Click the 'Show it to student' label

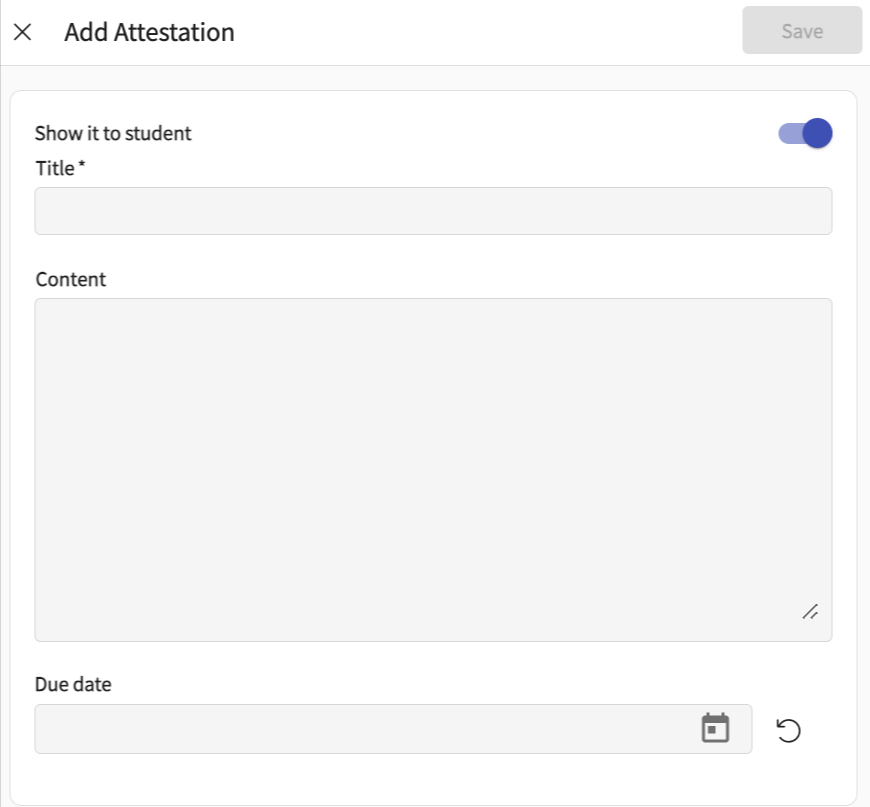pos(113,133)
